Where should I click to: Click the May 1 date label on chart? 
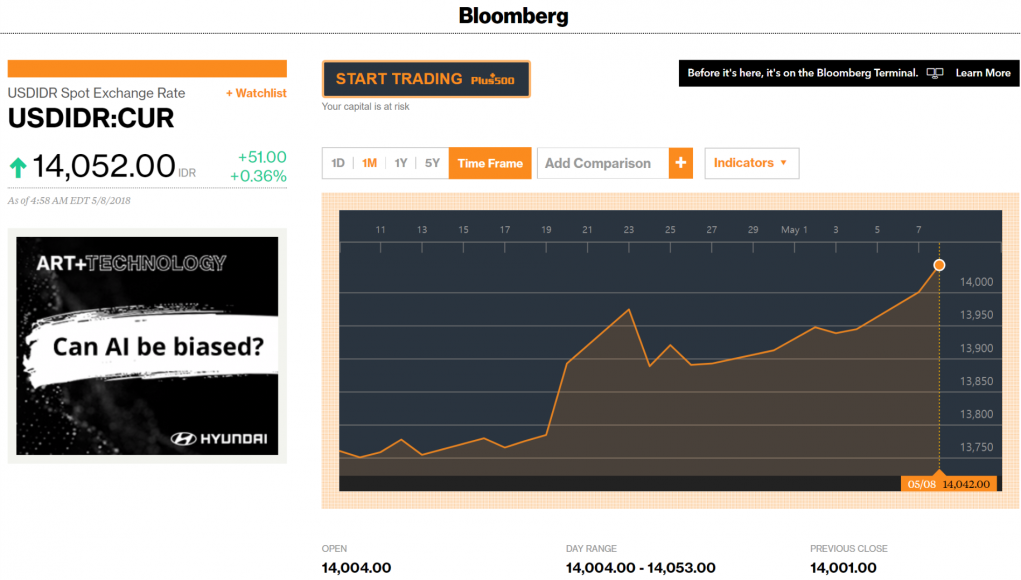794,230
